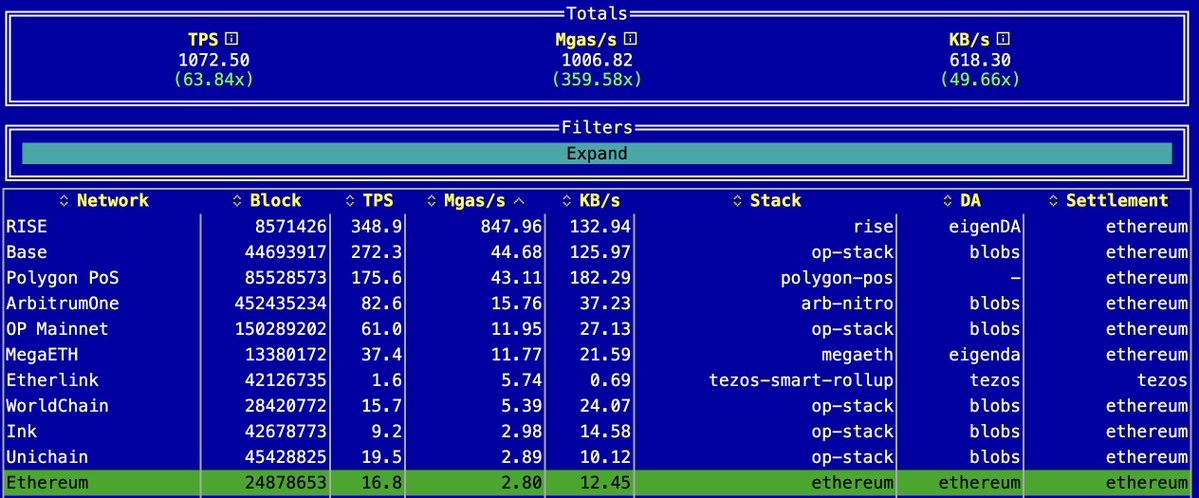Click RISE block number 8571426

pyautogui.click(x=291, y=226)
